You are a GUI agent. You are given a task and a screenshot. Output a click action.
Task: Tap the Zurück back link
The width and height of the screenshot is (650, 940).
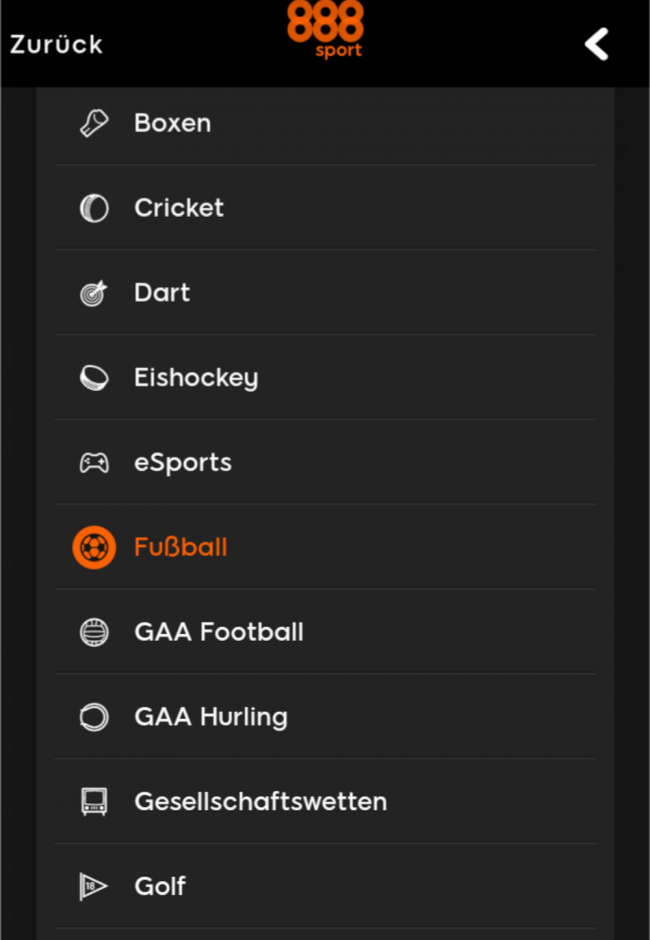(56, 44)
